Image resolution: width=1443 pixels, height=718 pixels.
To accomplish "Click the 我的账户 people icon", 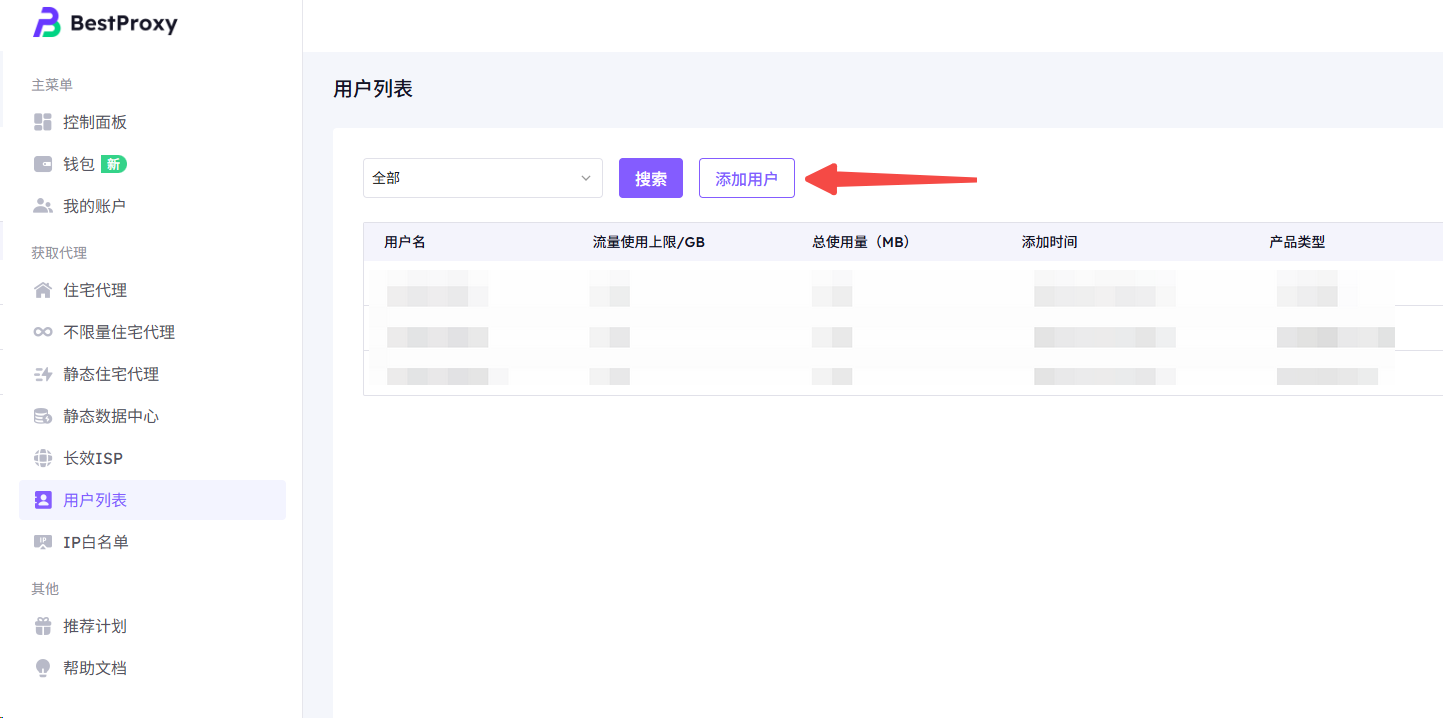I will pos(43,206).
